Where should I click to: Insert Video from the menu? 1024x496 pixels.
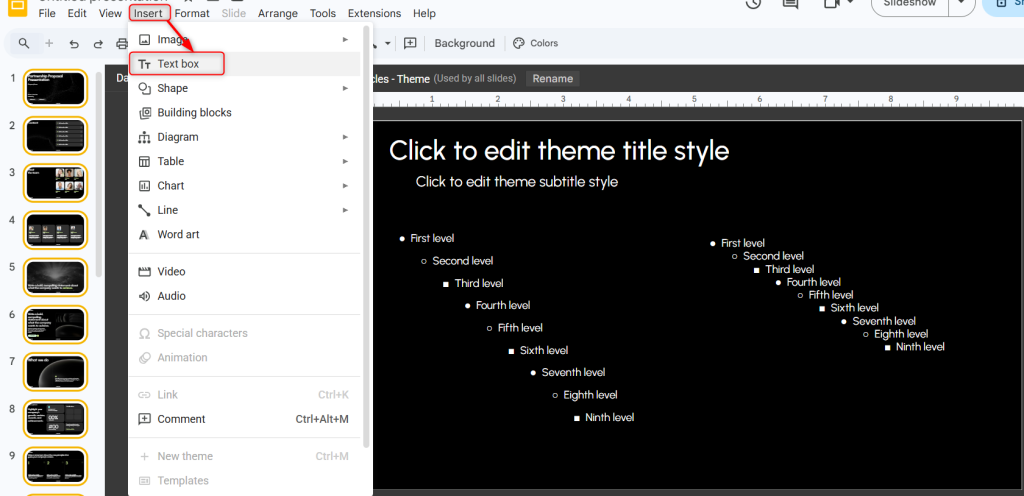tap(171, 272)
